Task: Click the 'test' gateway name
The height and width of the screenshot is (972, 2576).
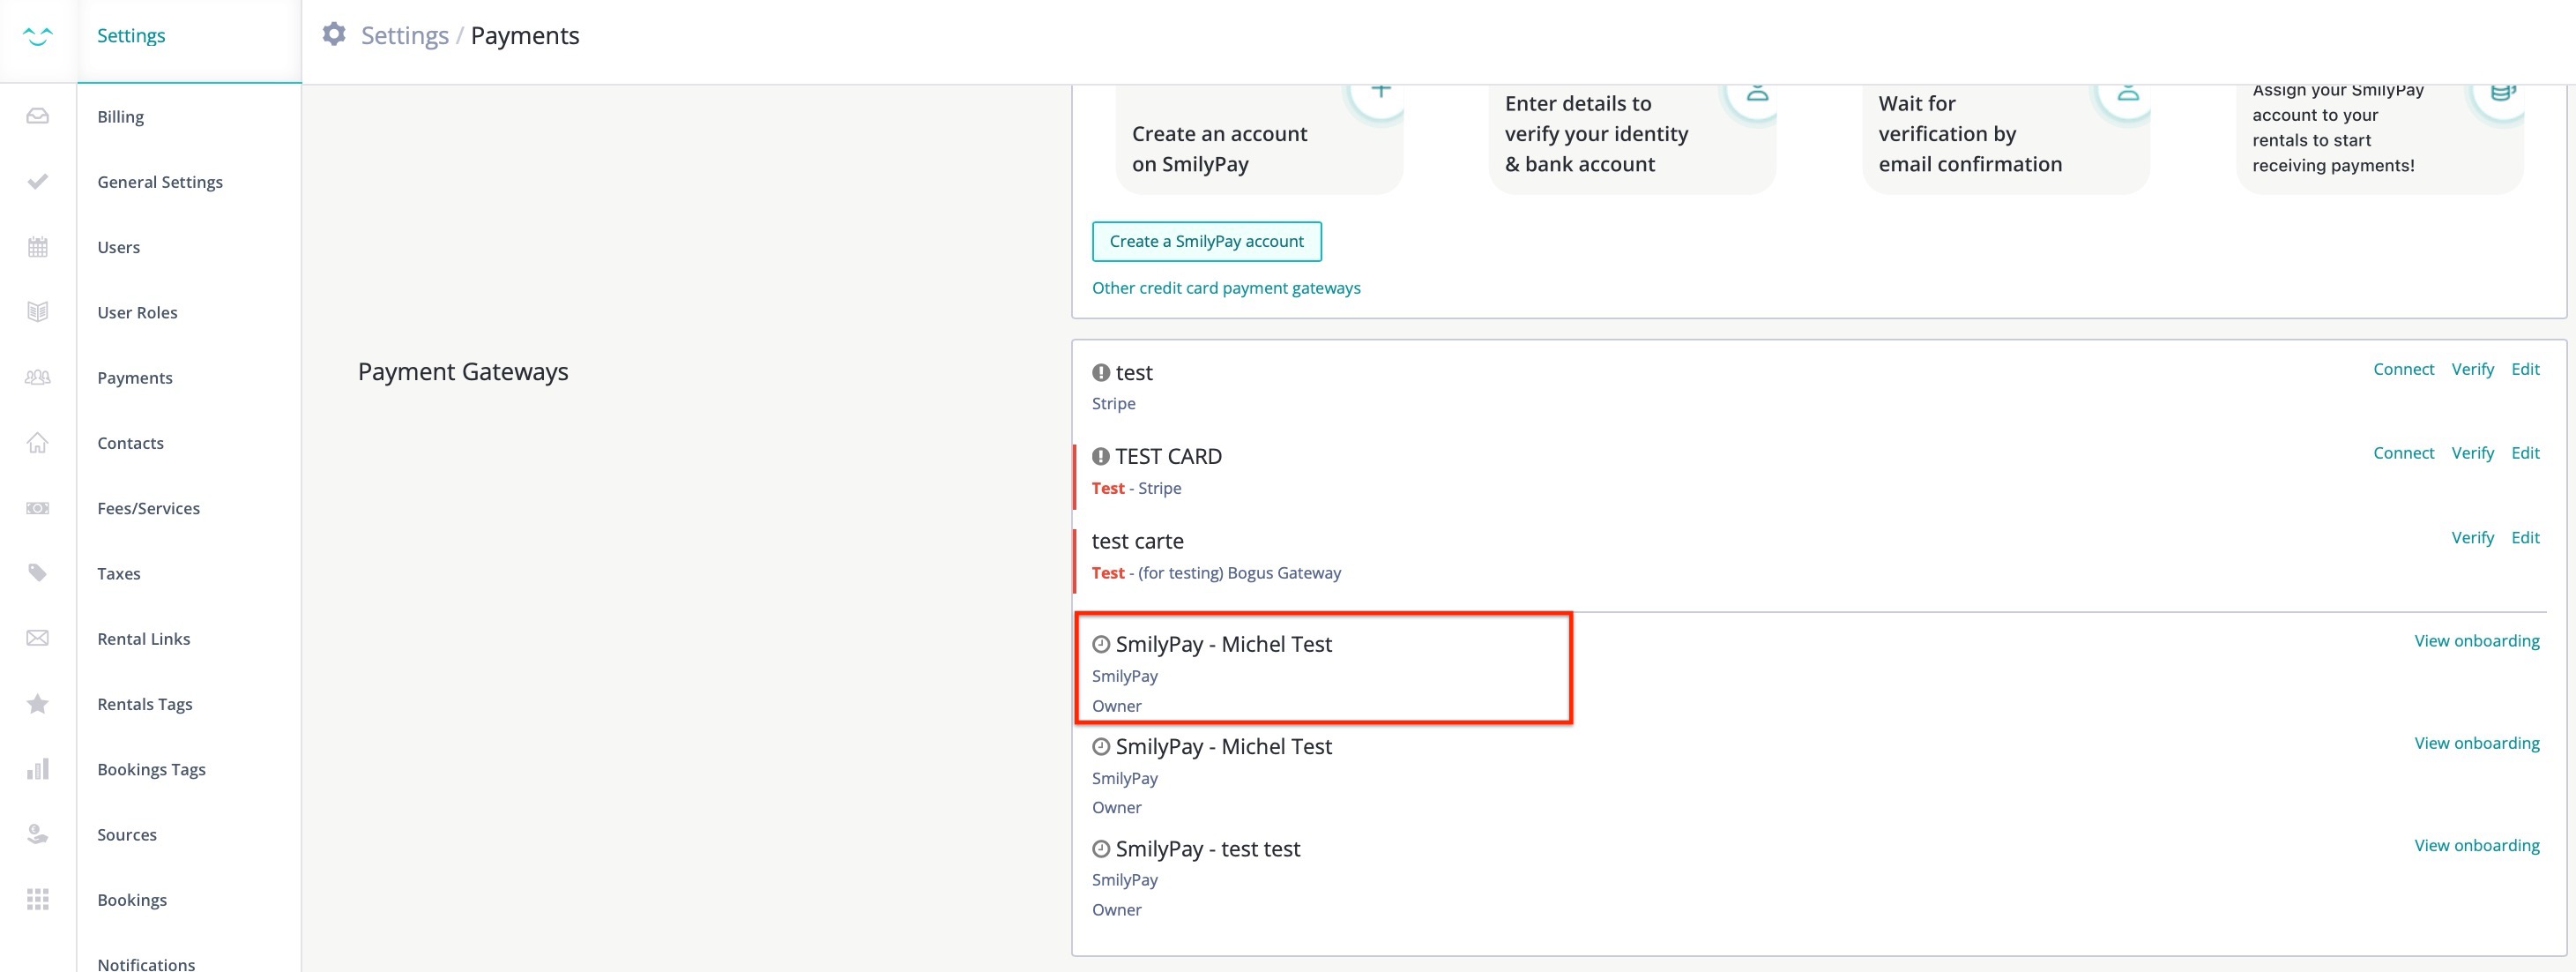Action: tap(1134, 373)
